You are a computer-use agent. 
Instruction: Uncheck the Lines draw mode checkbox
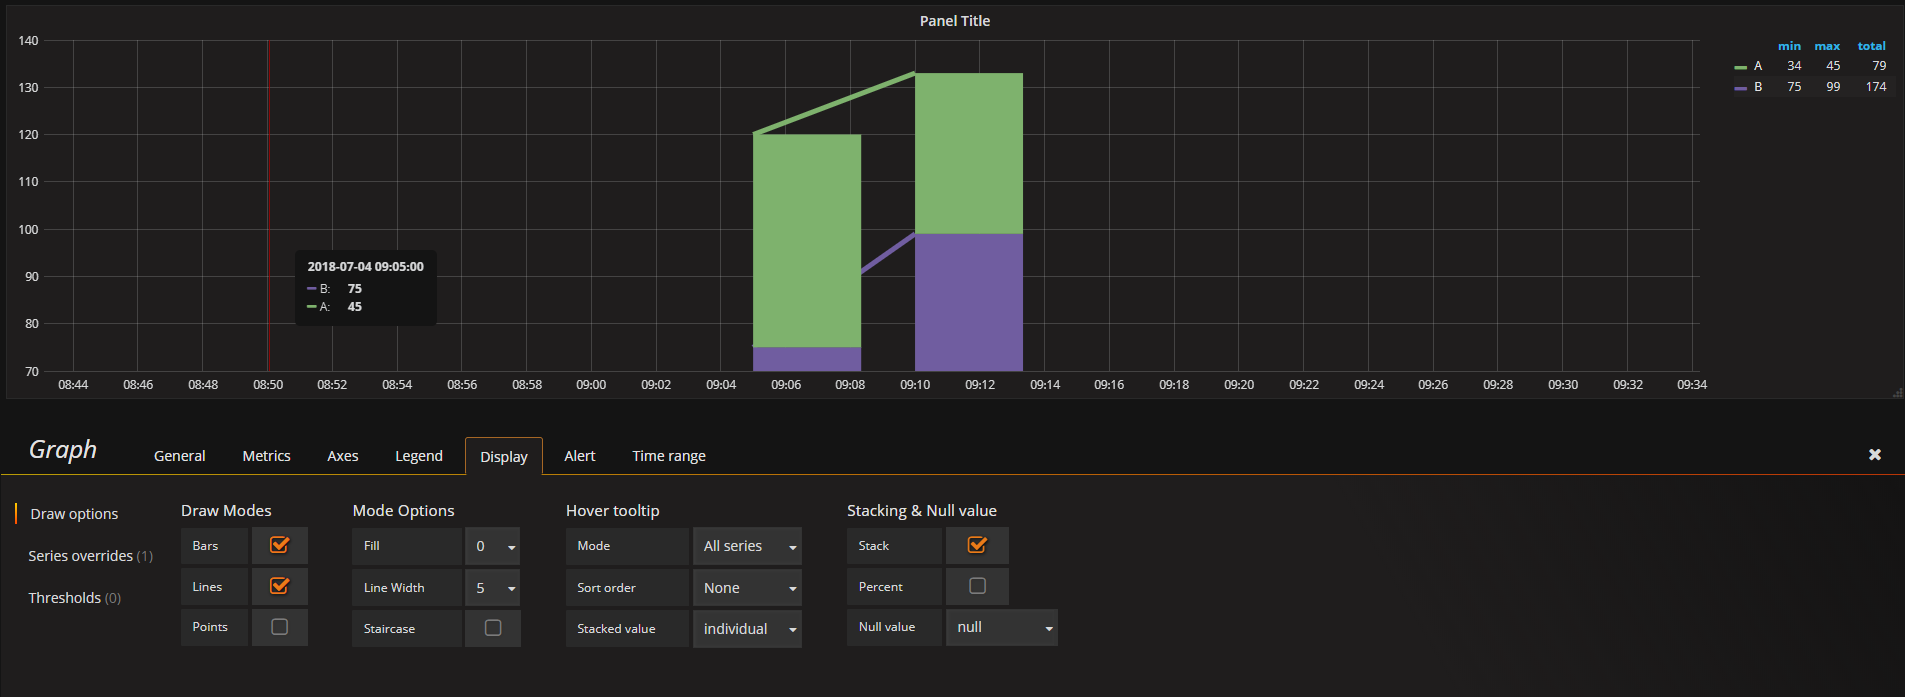coord(280,586)
